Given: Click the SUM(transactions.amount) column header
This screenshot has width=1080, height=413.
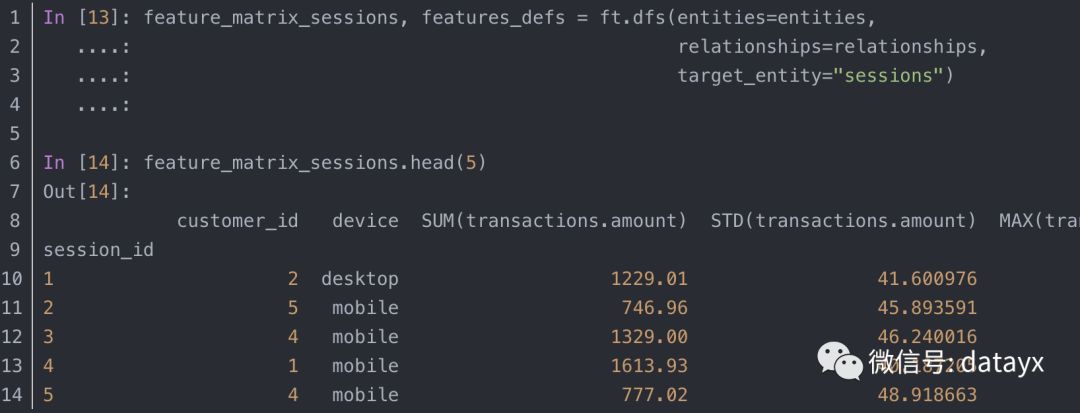Looking at the screenshot, I should (554, 221).
